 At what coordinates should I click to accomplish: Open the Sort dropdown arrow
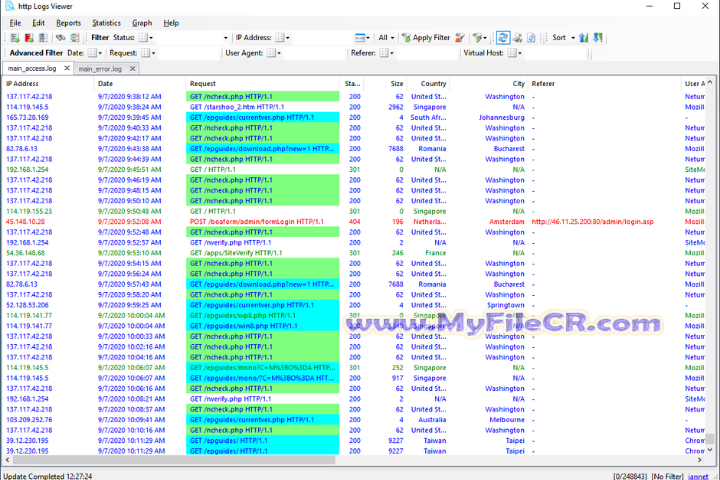point(573,38)
